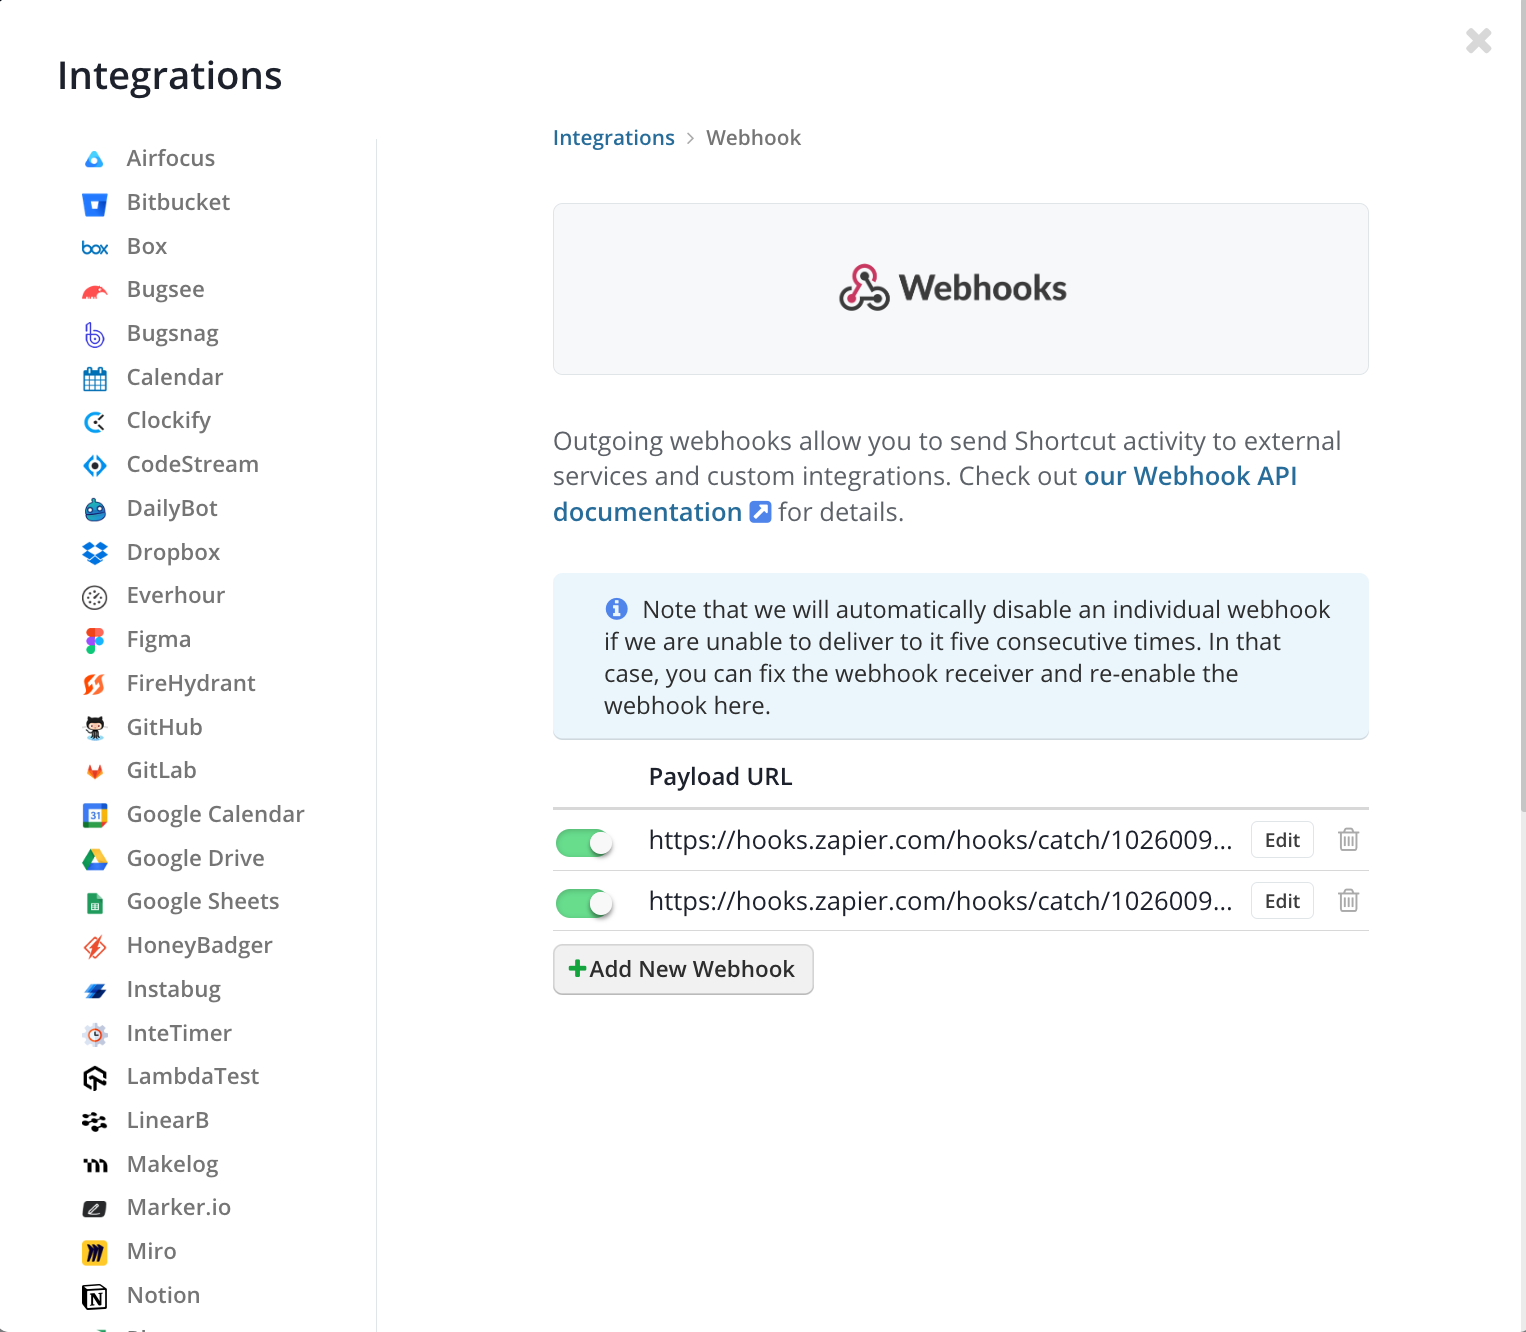Delete the second Zapier webhook via trash icon
Screen dimensions: 1526x1332
point(1348,901)
